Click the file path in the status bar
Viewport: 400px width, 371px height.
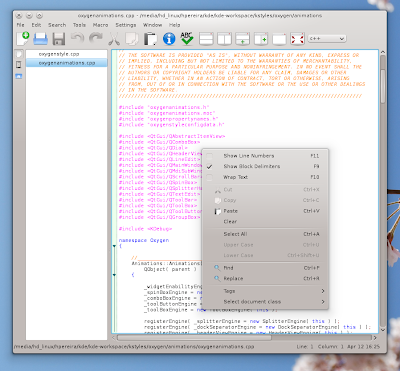[x=134, y=347]
